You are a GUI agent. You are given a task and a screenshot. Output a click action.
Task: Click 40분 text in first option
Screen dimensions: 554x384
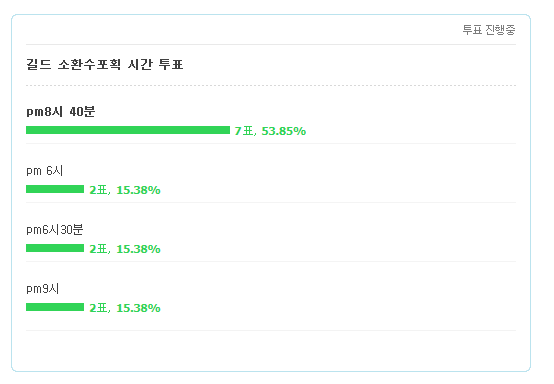[82, 112]
